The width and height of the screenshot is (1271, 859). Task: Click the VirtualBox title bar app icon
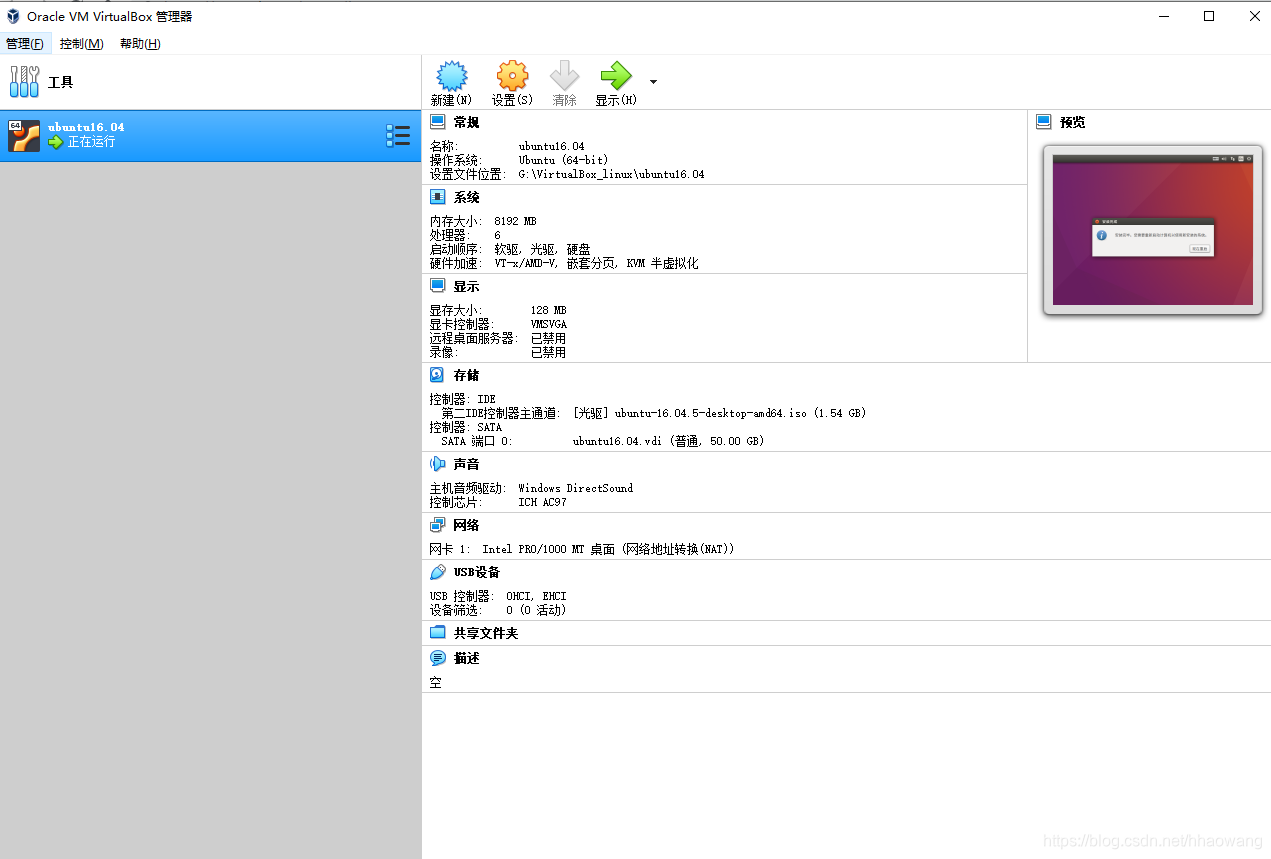point(13,16)
